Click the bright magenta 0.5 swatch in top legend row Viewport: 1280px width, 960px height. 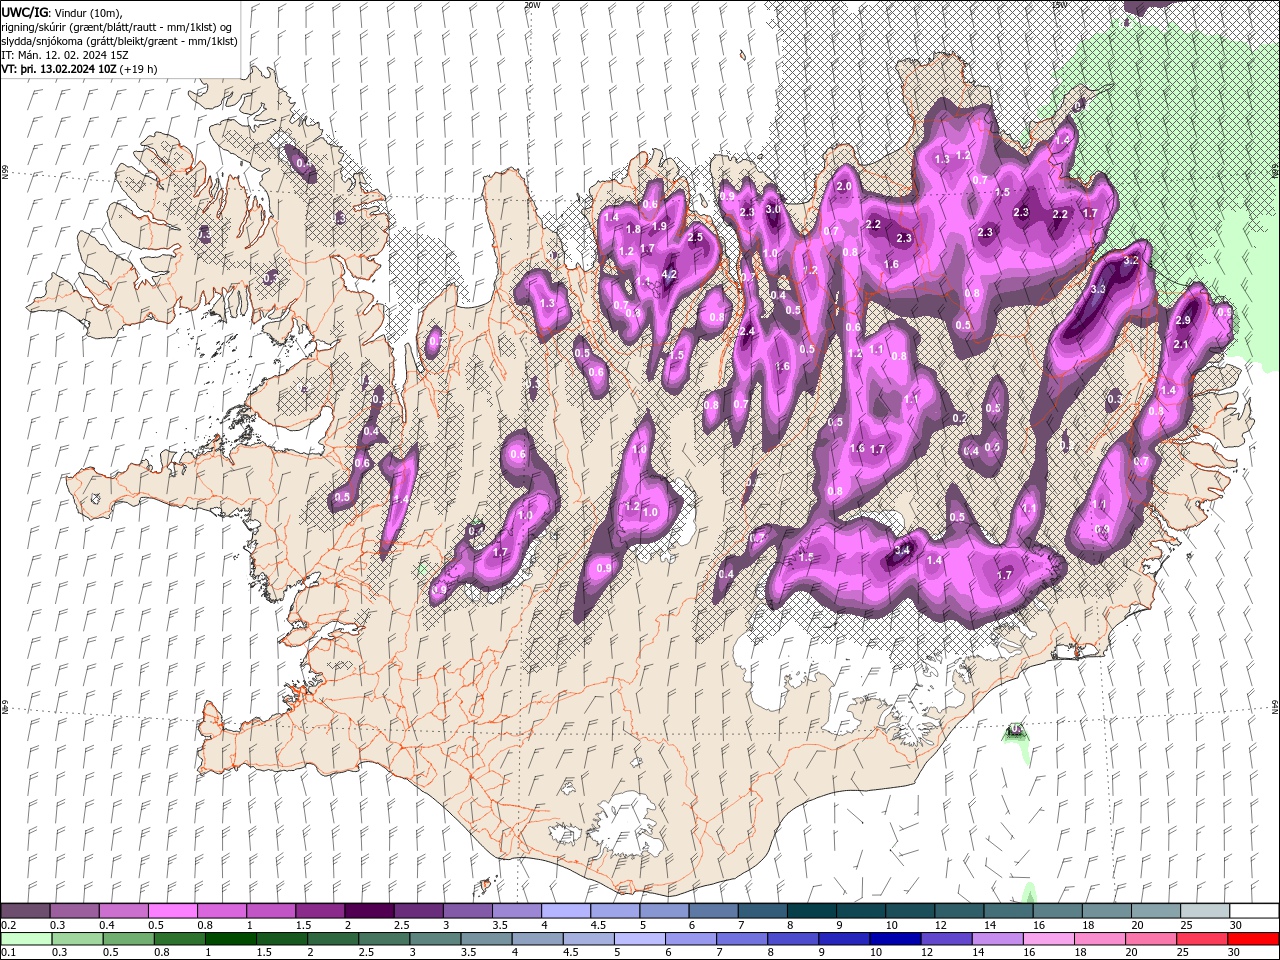pos(172,911)
